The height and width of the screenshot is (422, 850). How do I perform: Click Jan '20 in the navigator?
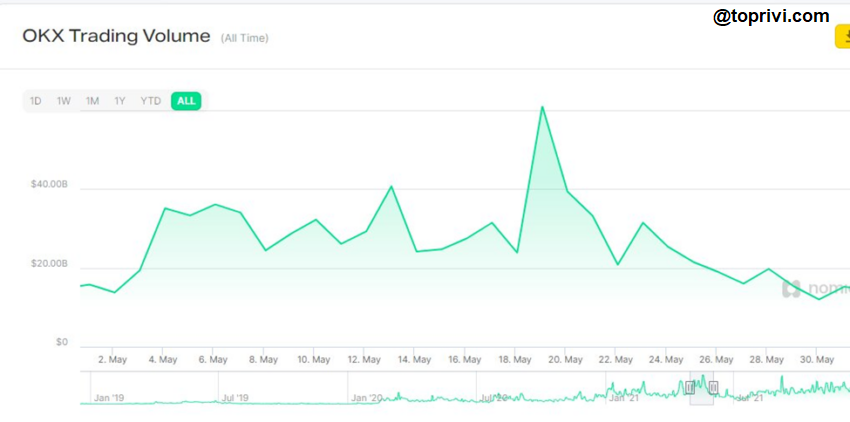pos(366,398)
